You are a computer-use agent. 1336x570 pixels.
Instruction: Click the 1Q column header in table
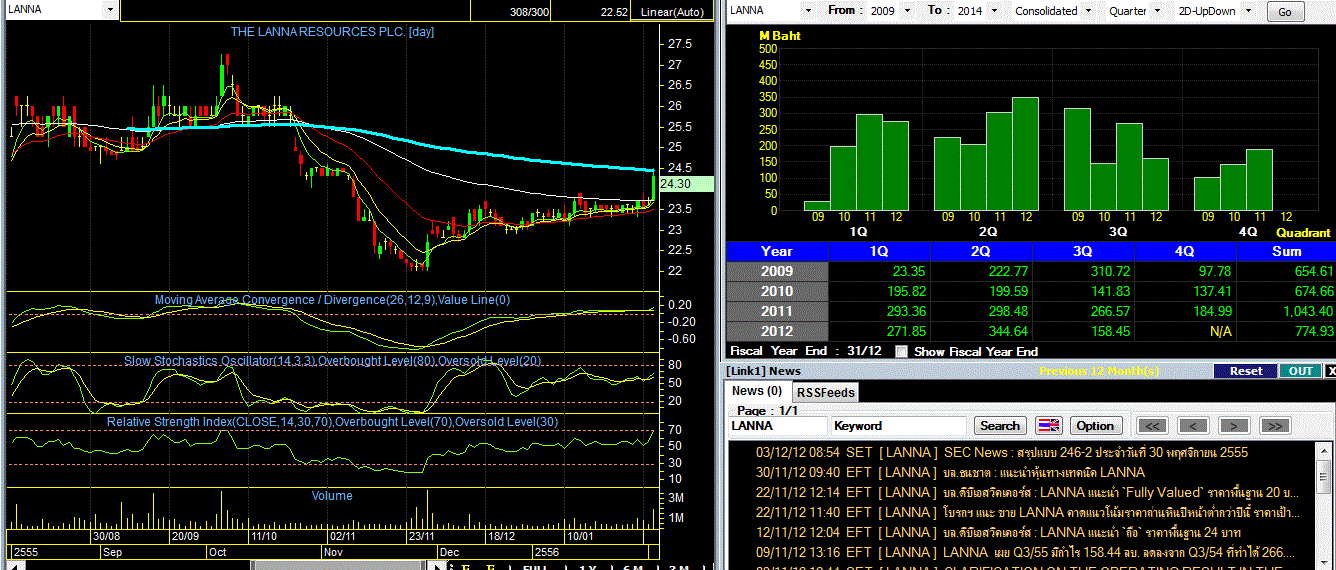(880, 251)
